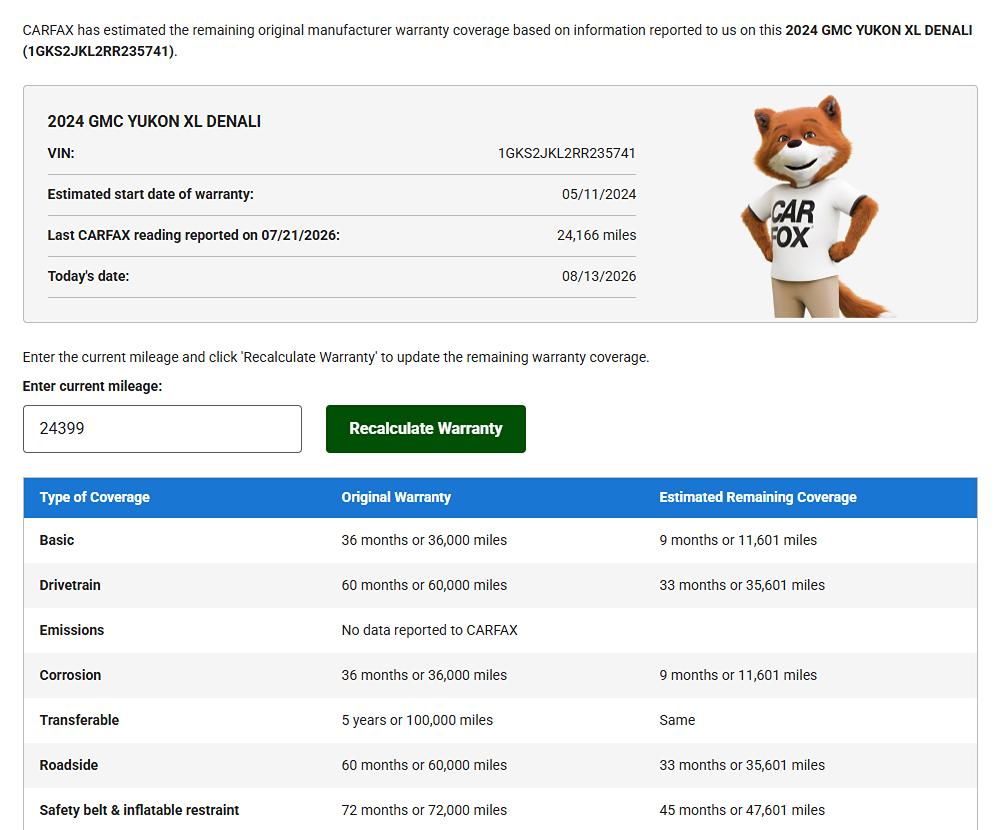Click Basic row '9 months or 11,601 miles'

click(x=738, y=540)
